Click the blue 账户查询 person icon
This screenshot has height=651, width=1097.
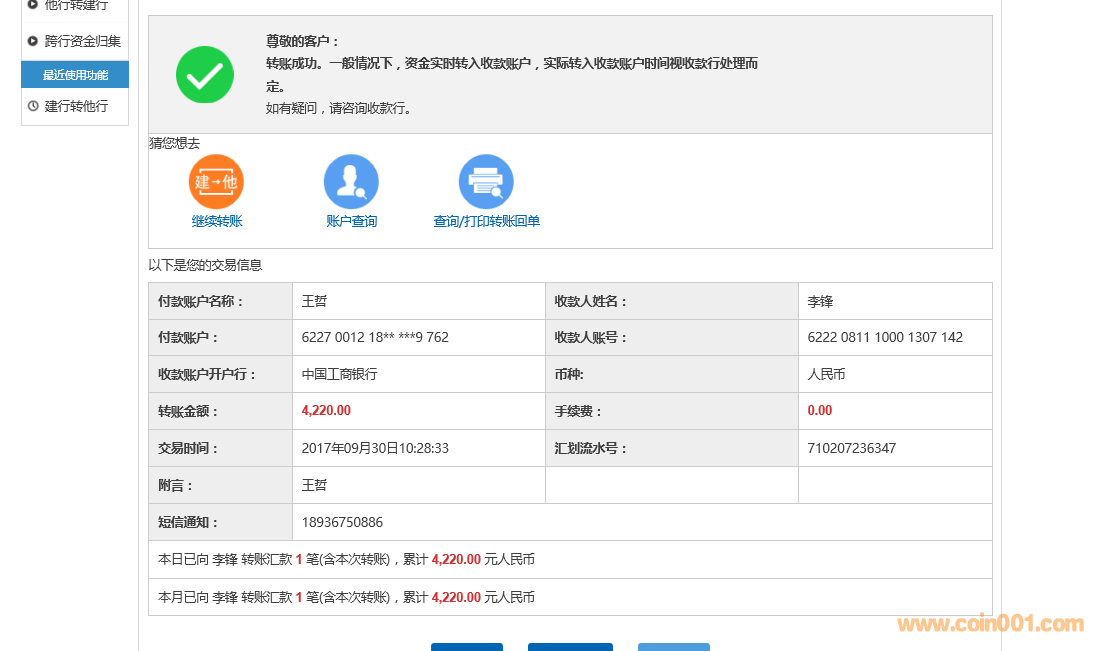click(x=351, y=182)
